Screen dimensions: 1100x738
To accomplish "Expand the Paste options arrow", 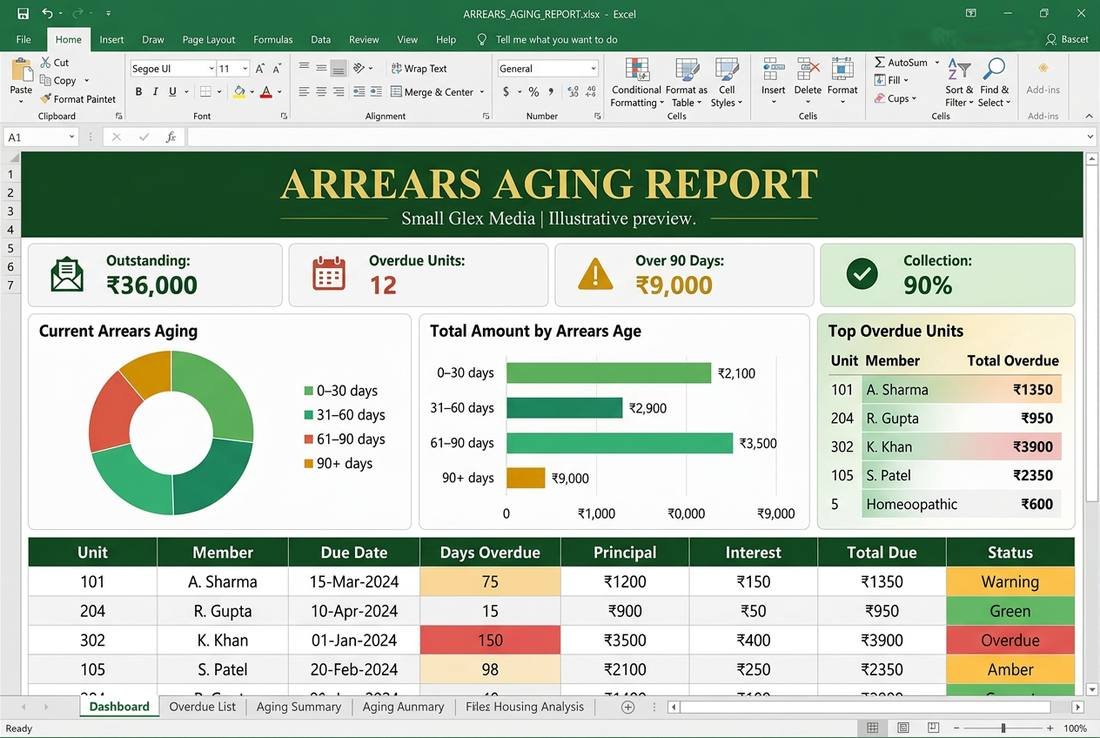I will click(21, 101).
